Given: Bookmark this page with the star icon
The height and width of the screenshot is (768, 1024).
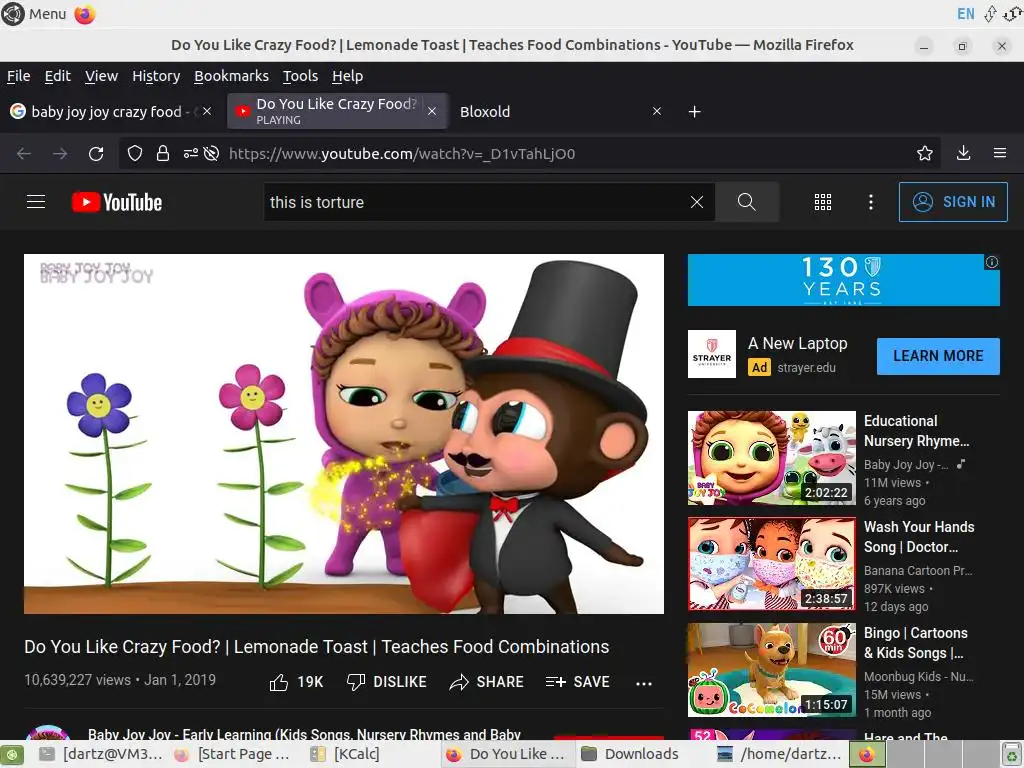Looking at the screenshot, I should [x=925, y=153].
